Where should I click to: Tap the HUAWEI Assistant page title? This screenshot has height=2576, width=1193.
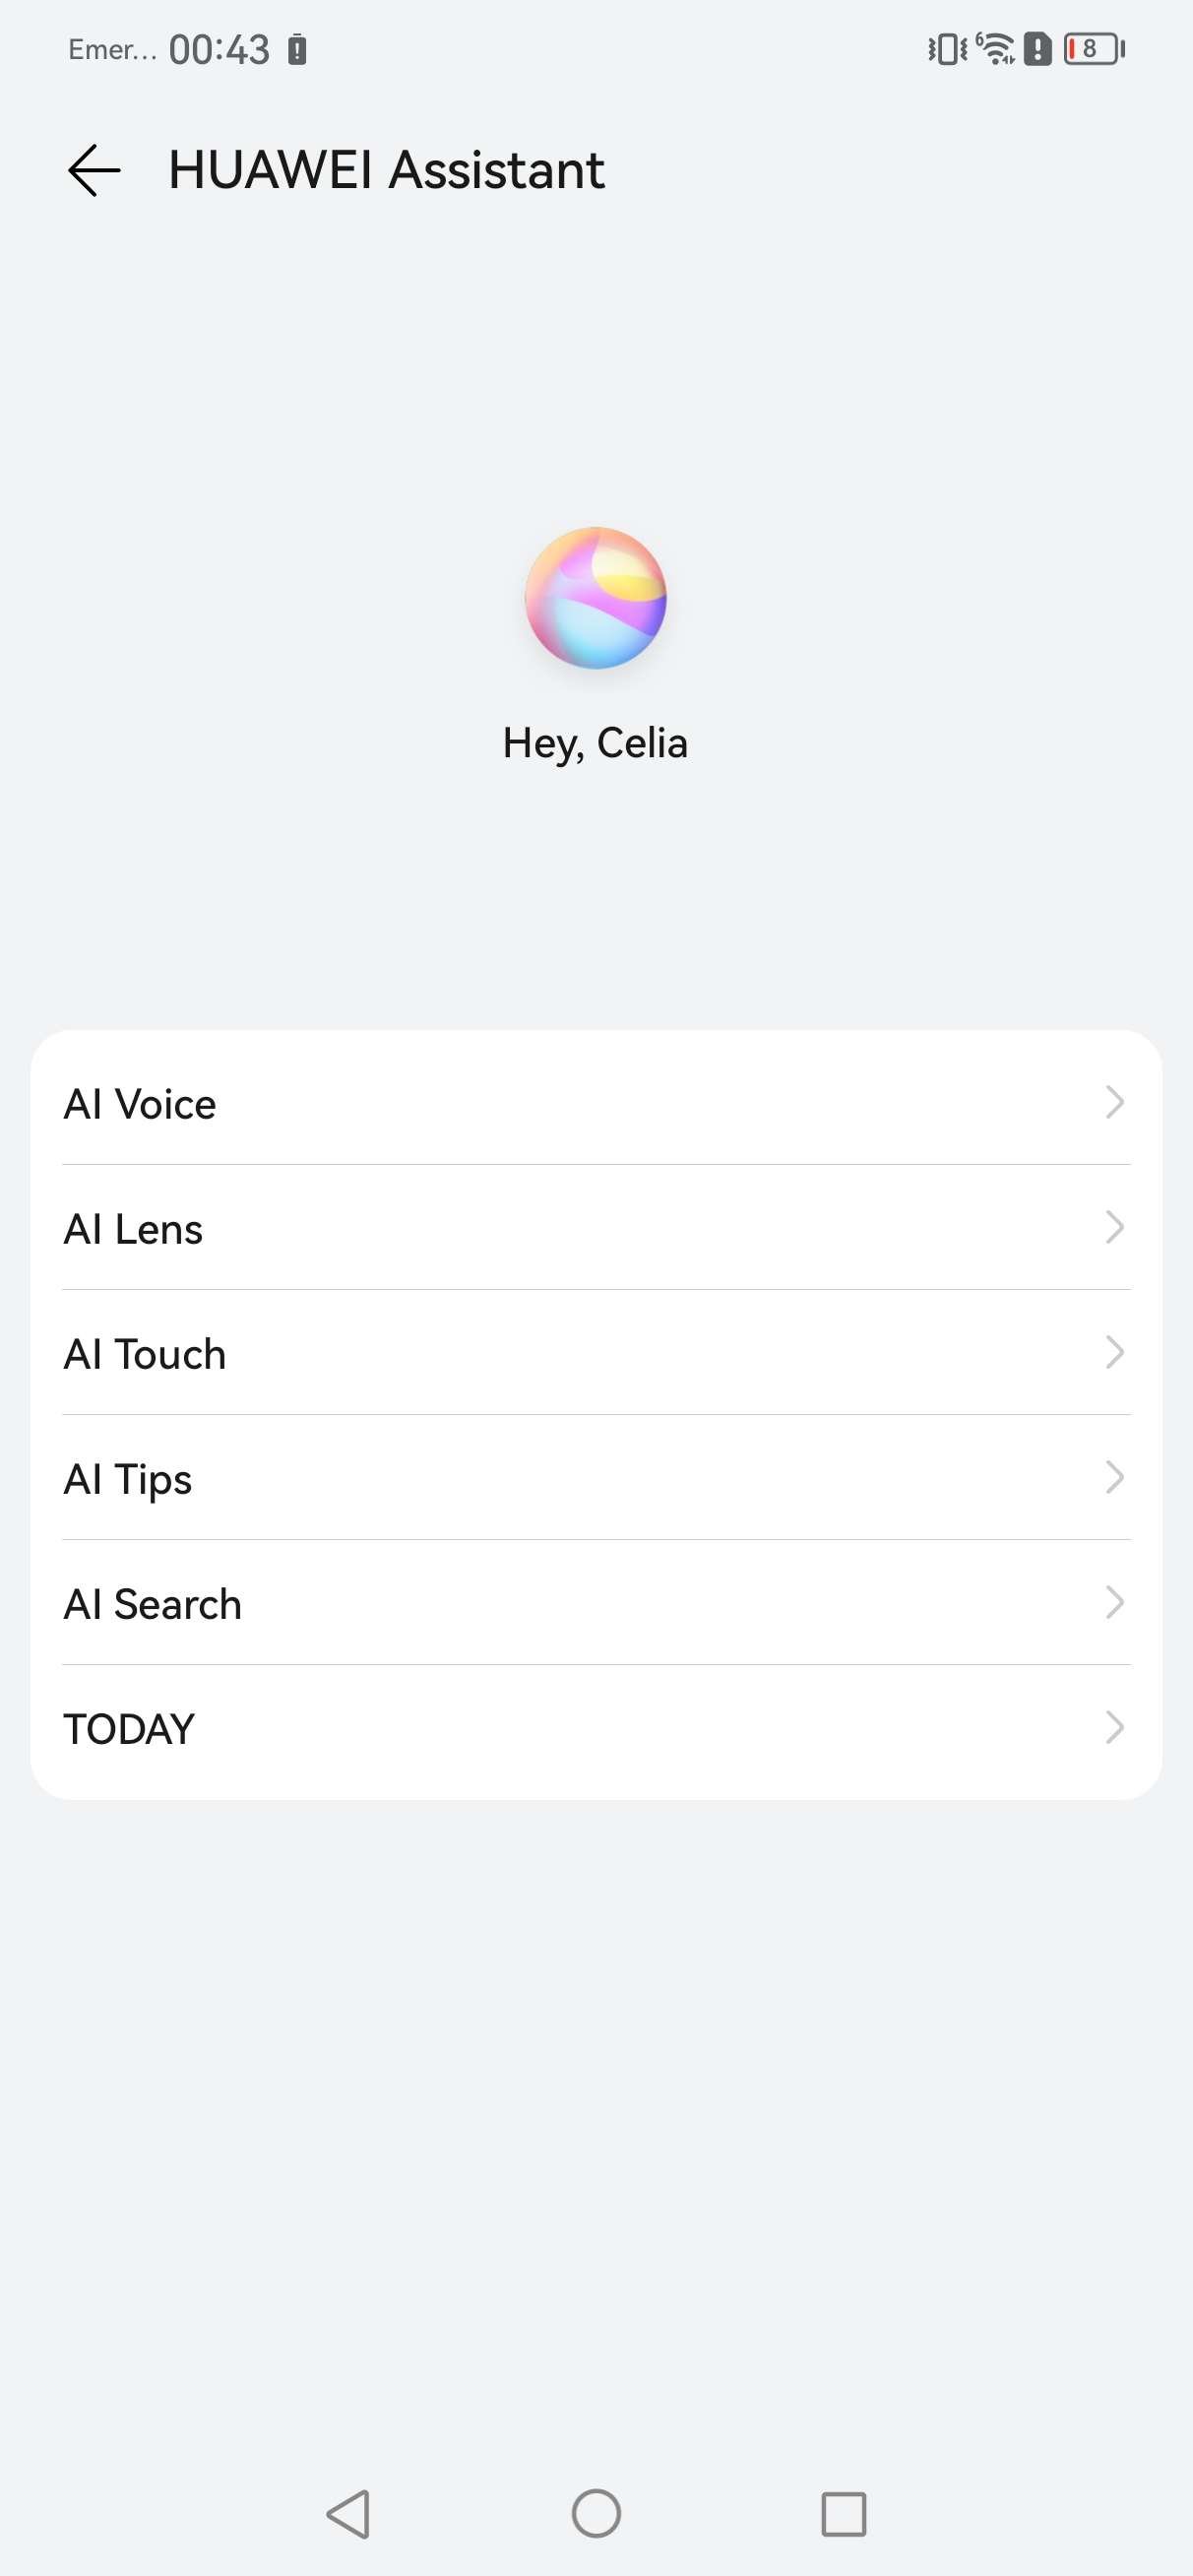click(x=386, y=170)
